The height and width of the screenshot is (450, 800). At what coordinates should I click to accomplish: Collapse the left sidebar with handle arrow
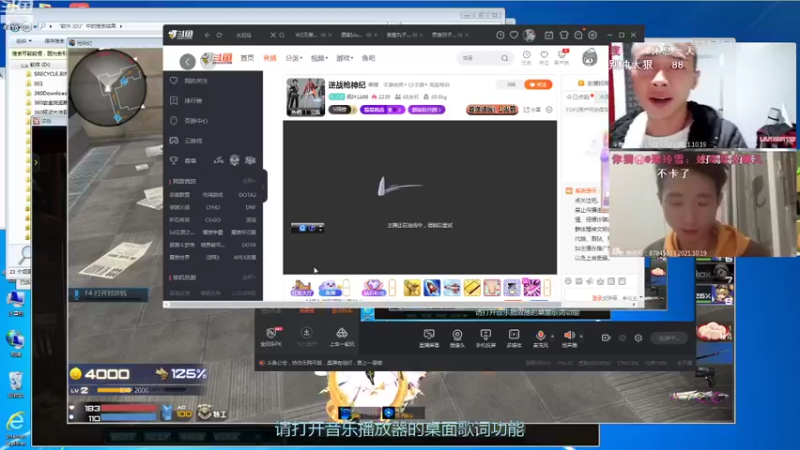[264, 186]
